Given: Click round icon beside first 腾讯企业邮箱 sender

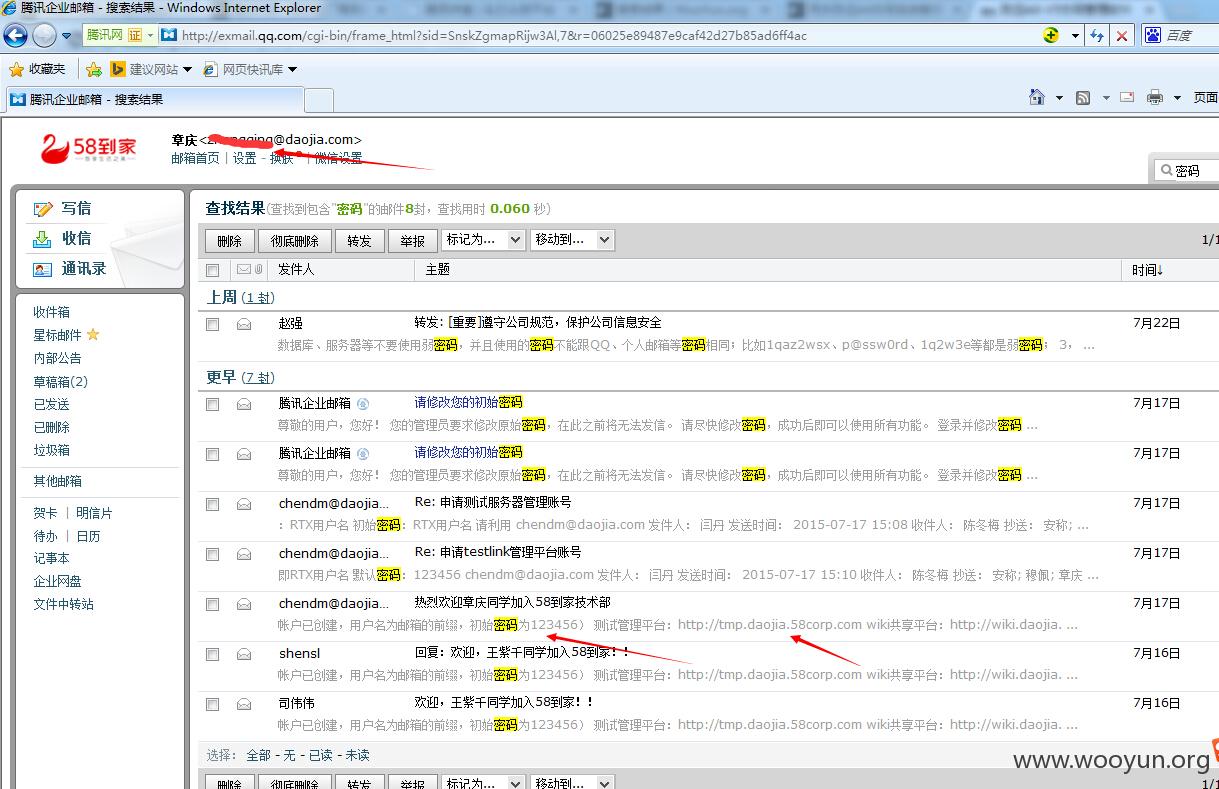Looking at the screenshot, I should [363, 404].
